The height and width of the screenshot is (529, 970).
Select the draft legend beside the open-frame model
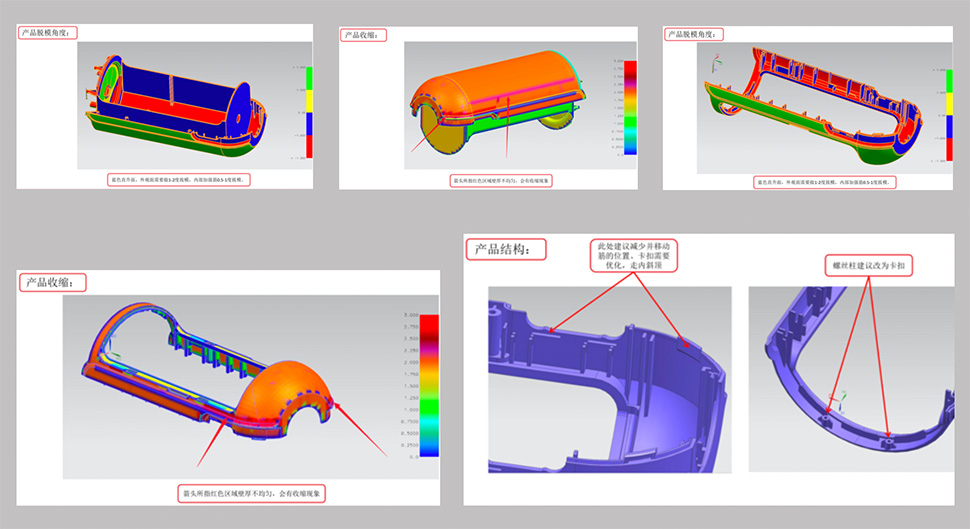[x=945, y=113]
